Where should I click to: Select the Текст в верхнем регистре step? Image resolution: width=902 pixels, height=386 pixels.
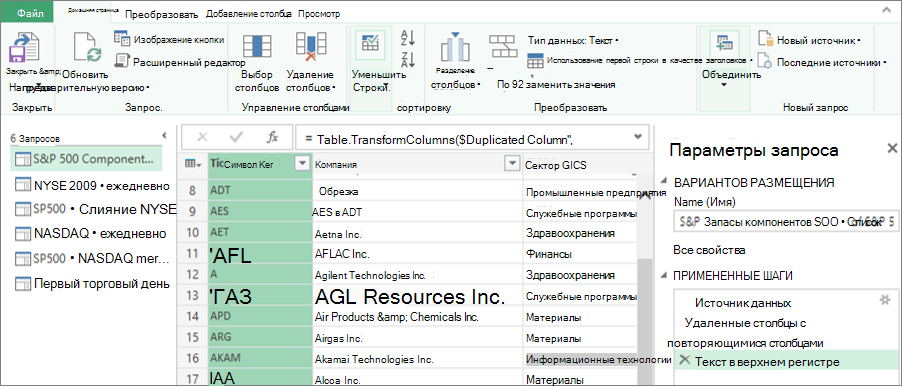pos(767,362)
